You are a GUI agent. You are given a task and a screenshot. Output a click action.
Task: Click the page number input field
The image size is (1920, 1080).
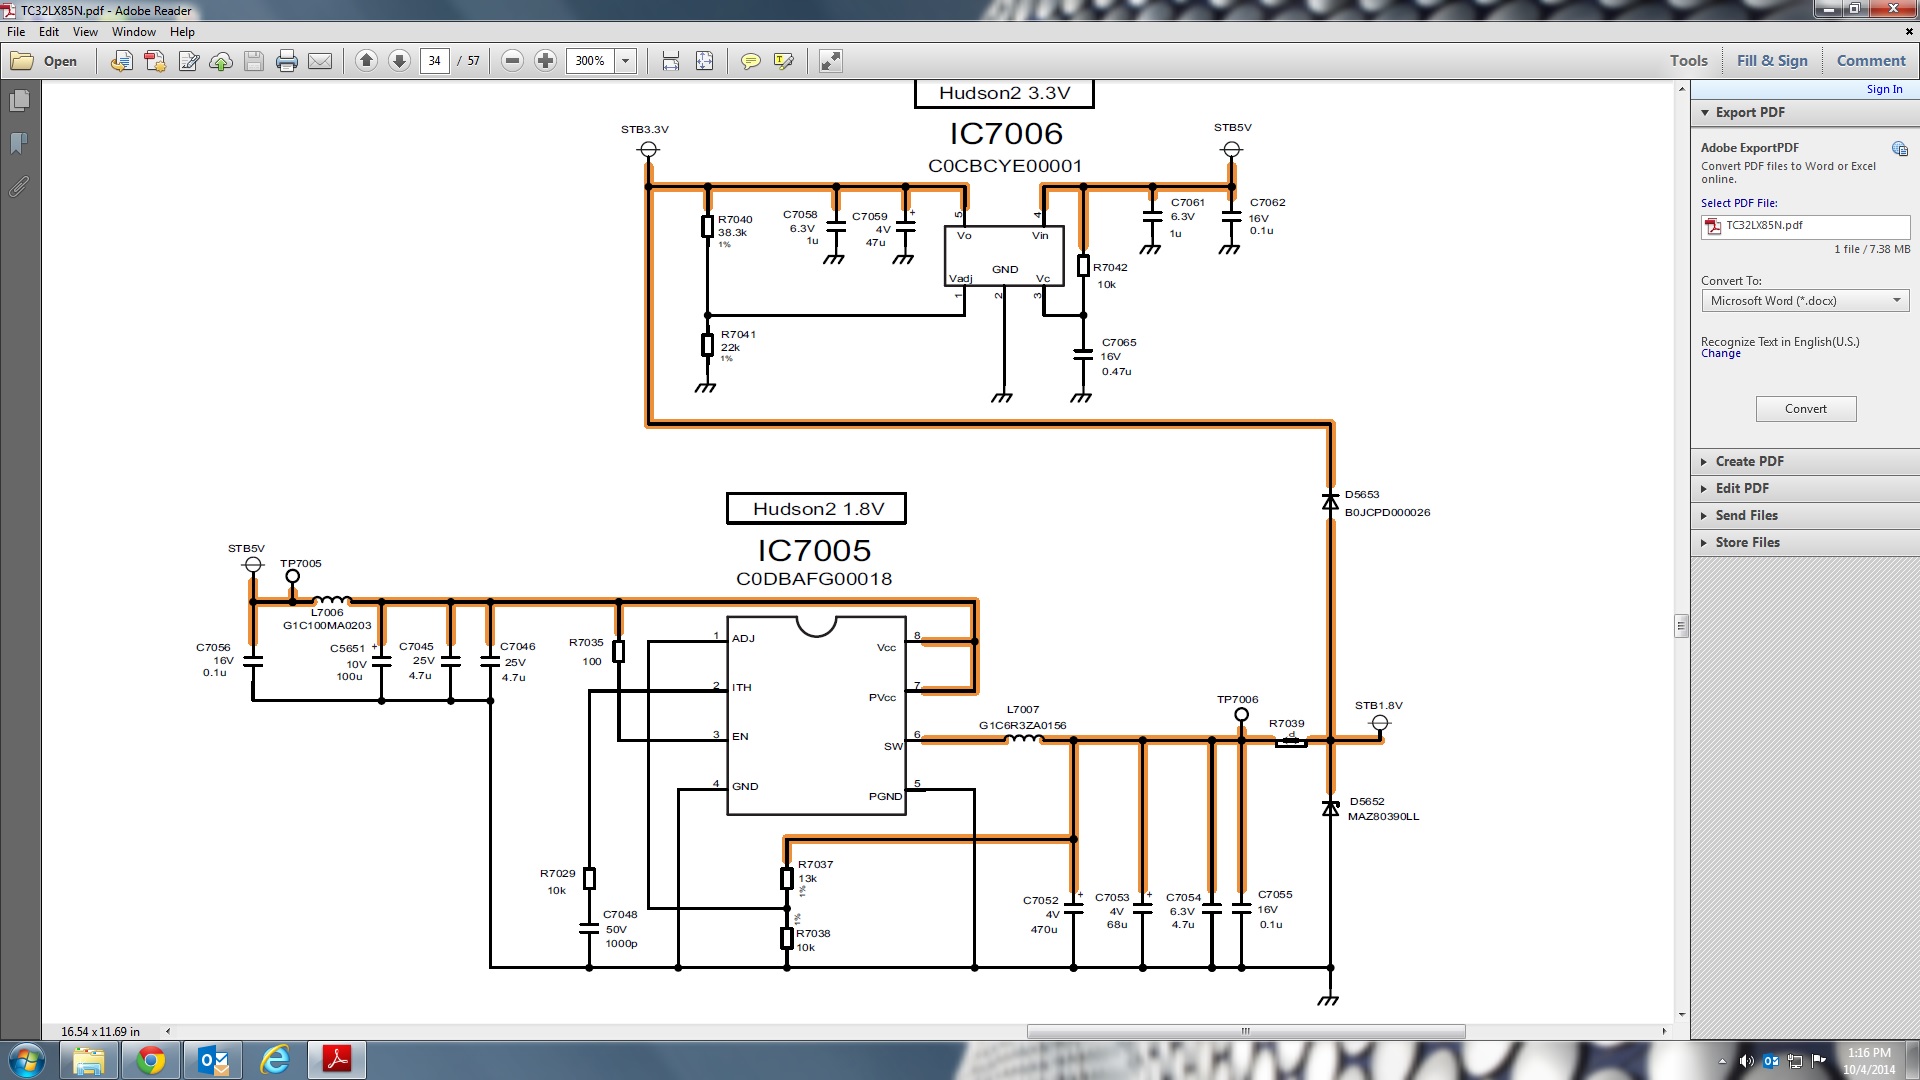coord(434,61)
